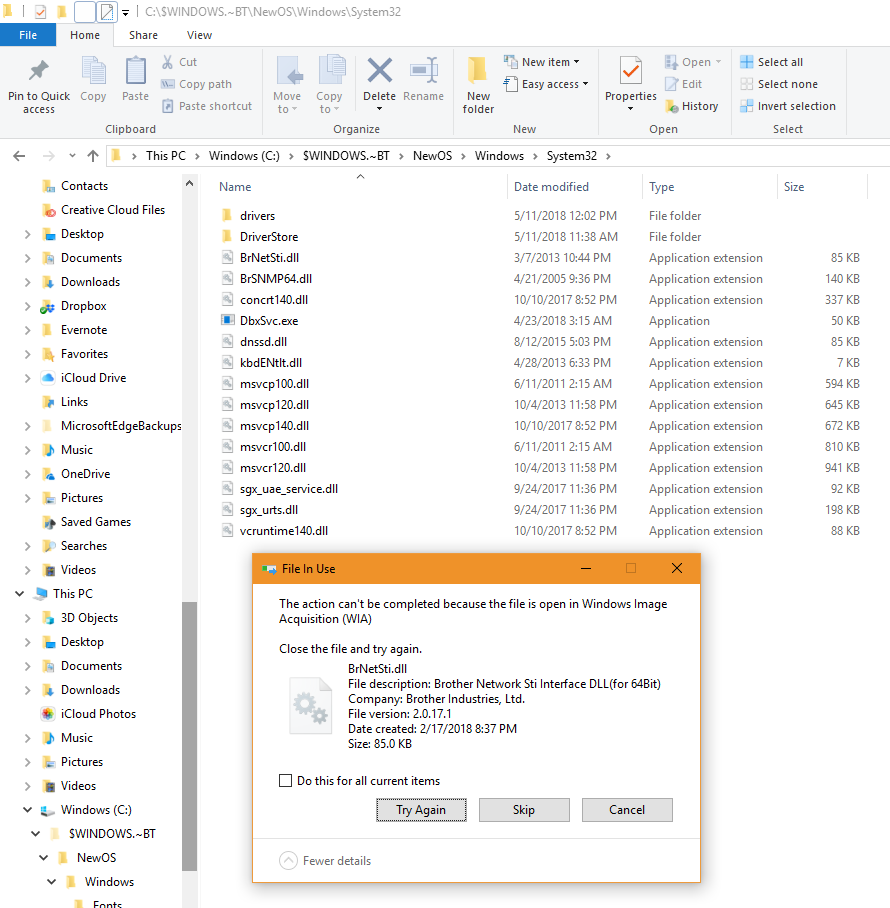The image size is (890, 908).
Task: Open the Recent locations dropdown arrow
Action: 72,156
